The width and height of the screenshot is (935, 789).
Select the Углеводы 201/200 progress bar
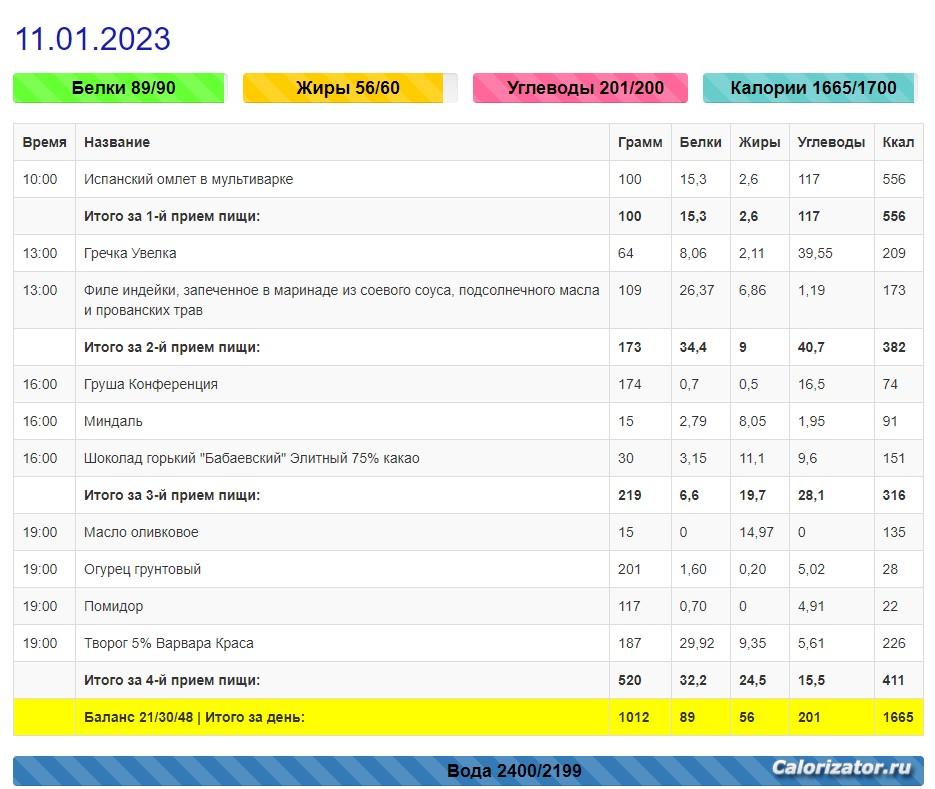pos(580,88)
